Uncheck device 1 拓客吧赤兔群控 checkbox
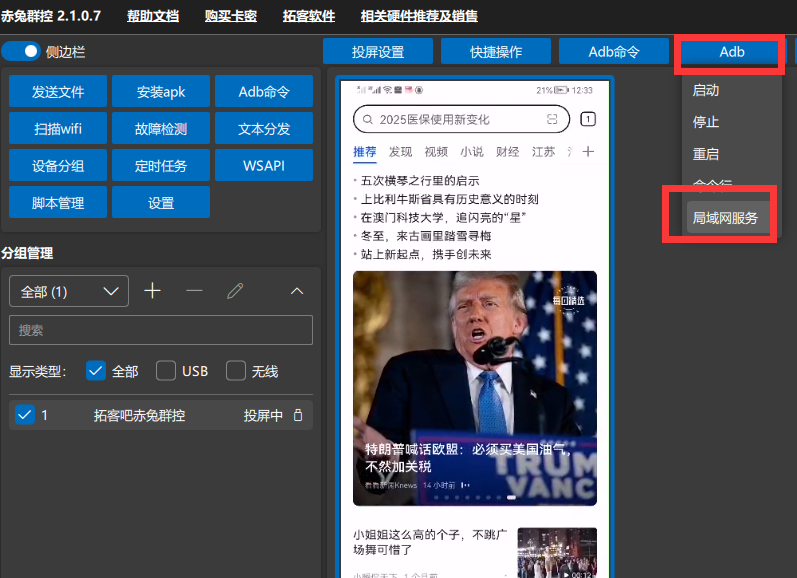Viewport: 797px width, 578px height. [x=24, y=415]
